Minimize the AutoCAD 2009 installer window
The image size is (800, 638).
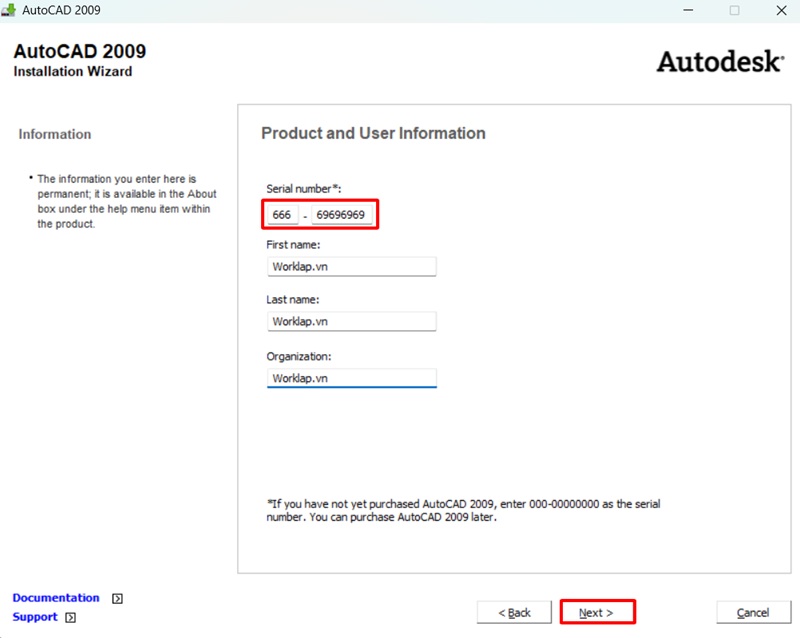pyautogui.click(x=689, y=11)
